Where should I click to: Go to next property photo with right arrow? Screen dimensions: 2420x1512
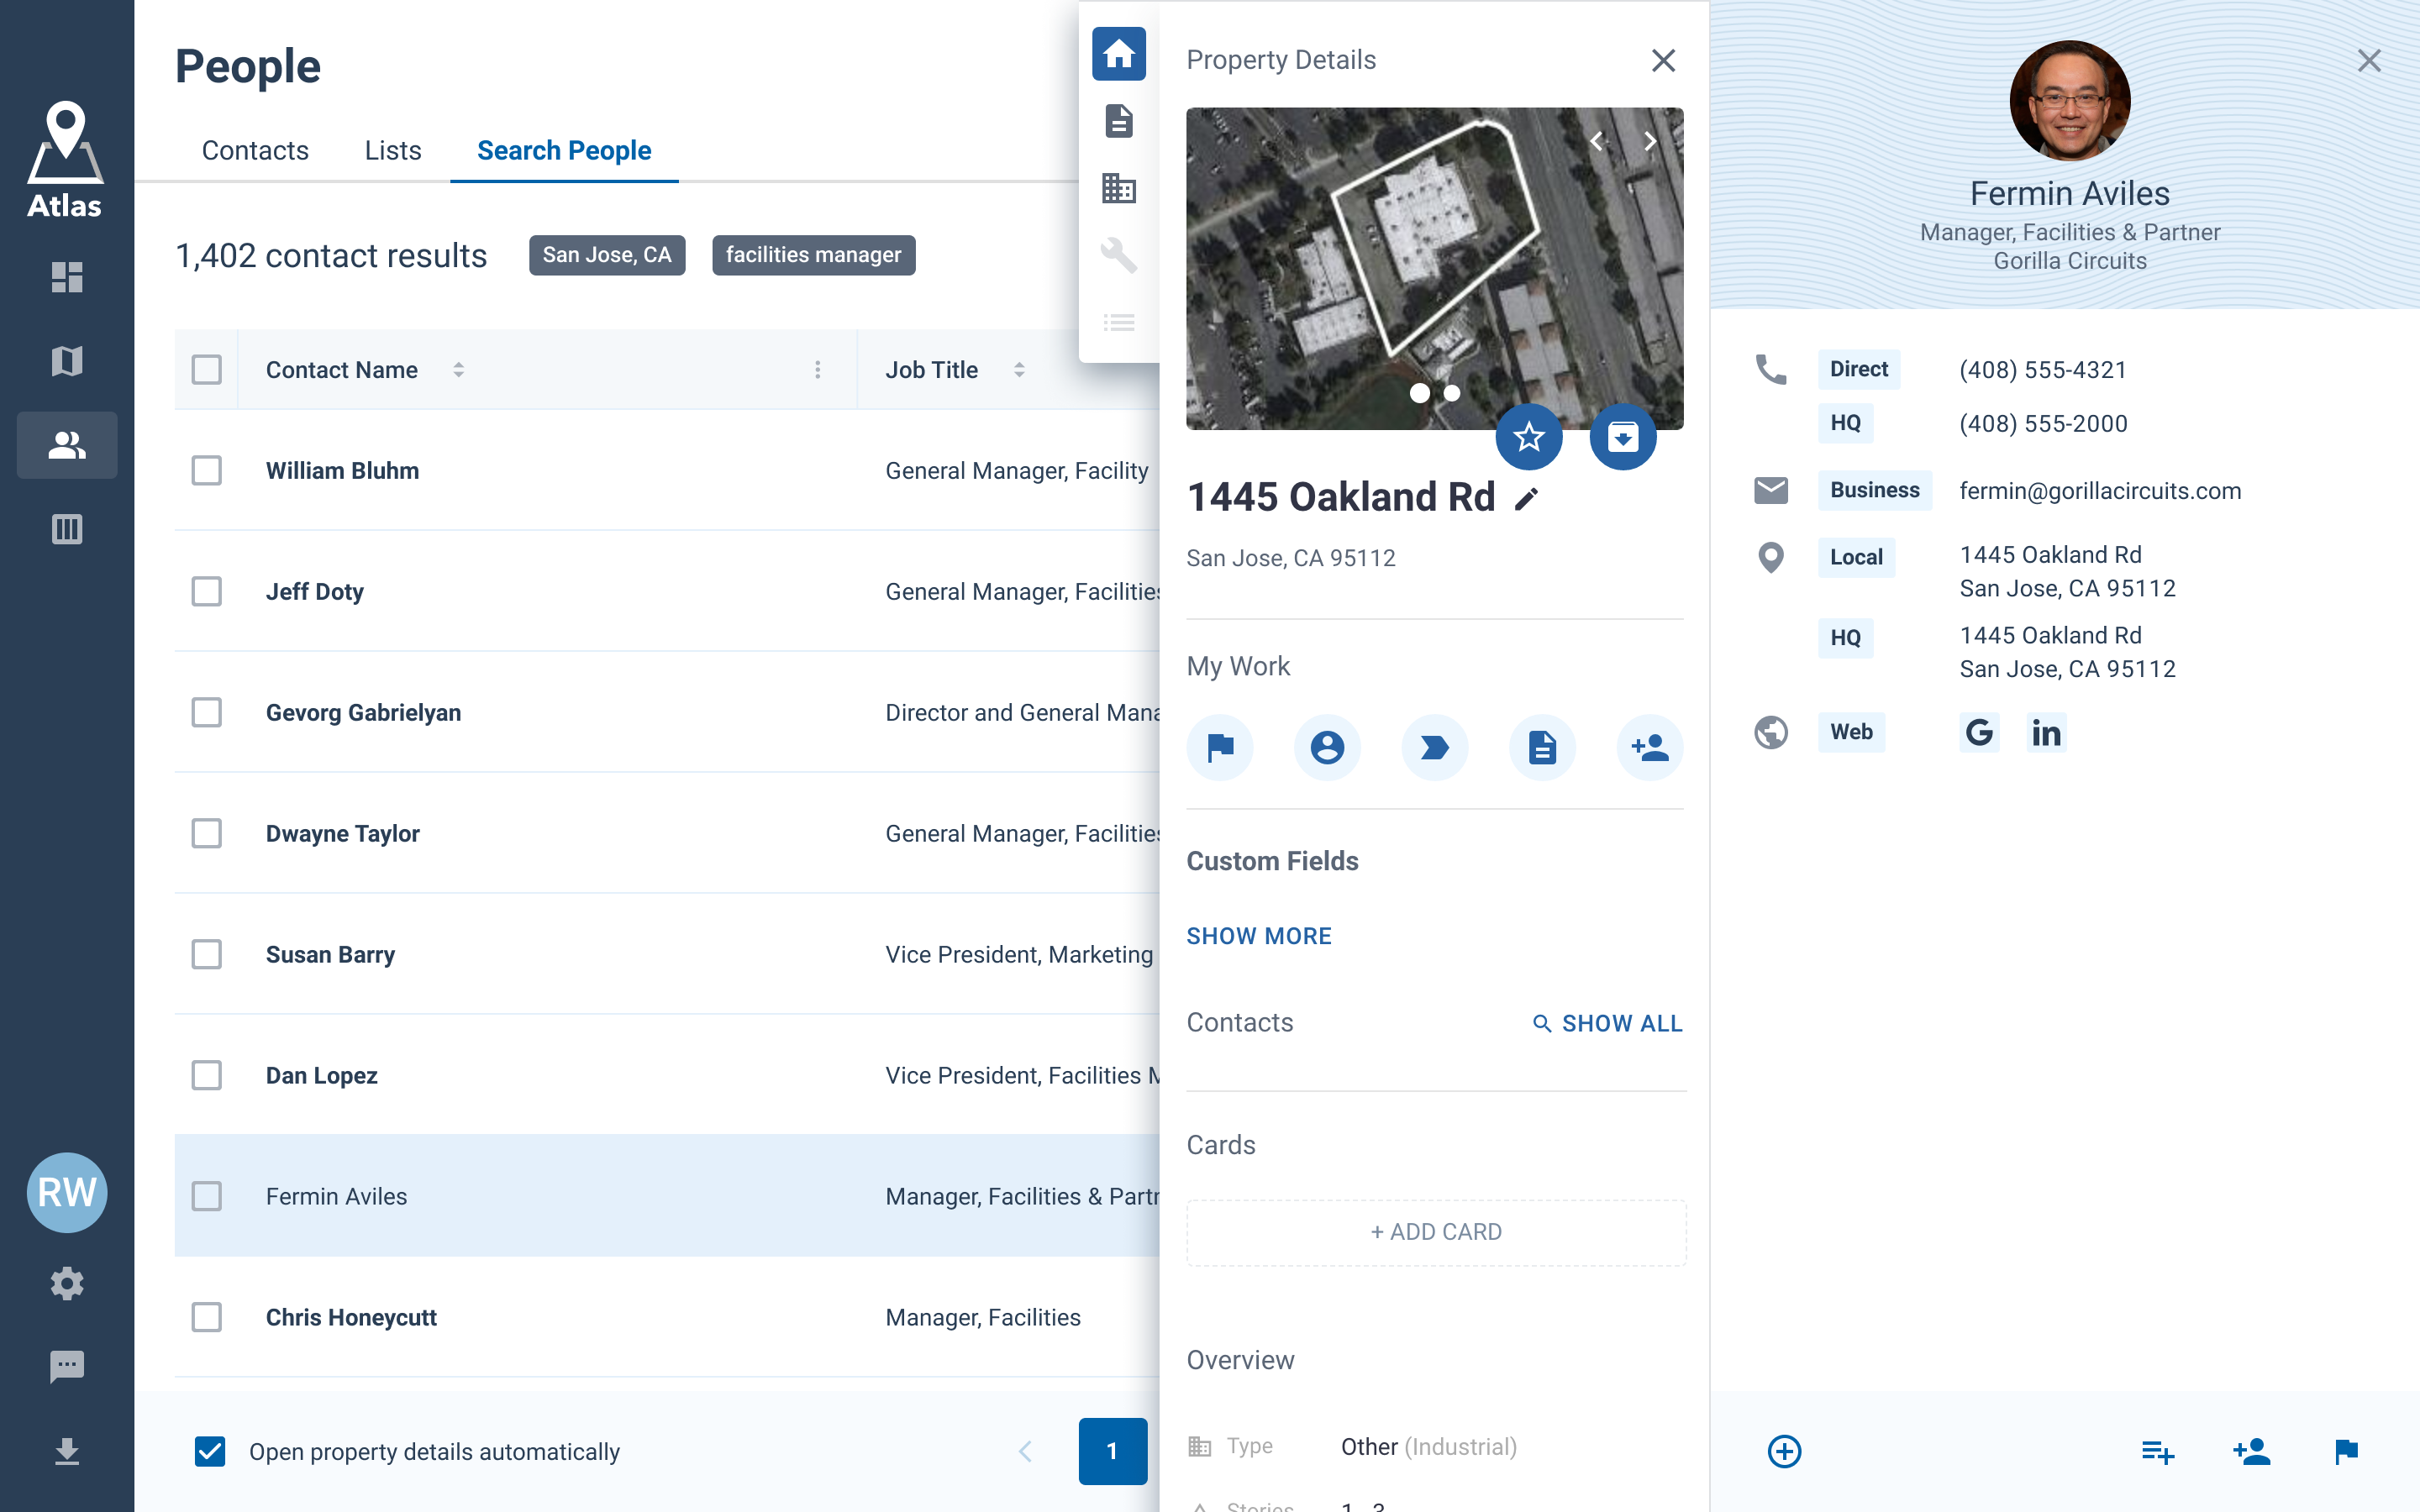(1650, 142)
